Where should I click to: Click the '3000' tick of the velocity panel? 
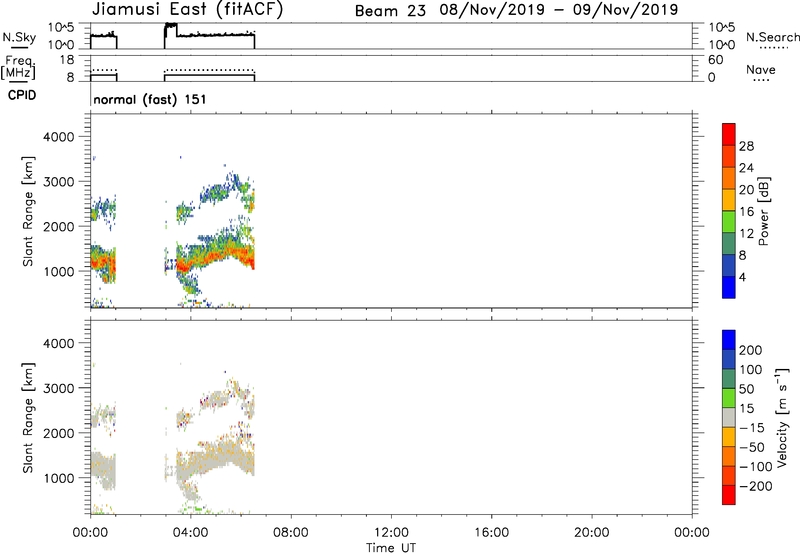point(59,388)
